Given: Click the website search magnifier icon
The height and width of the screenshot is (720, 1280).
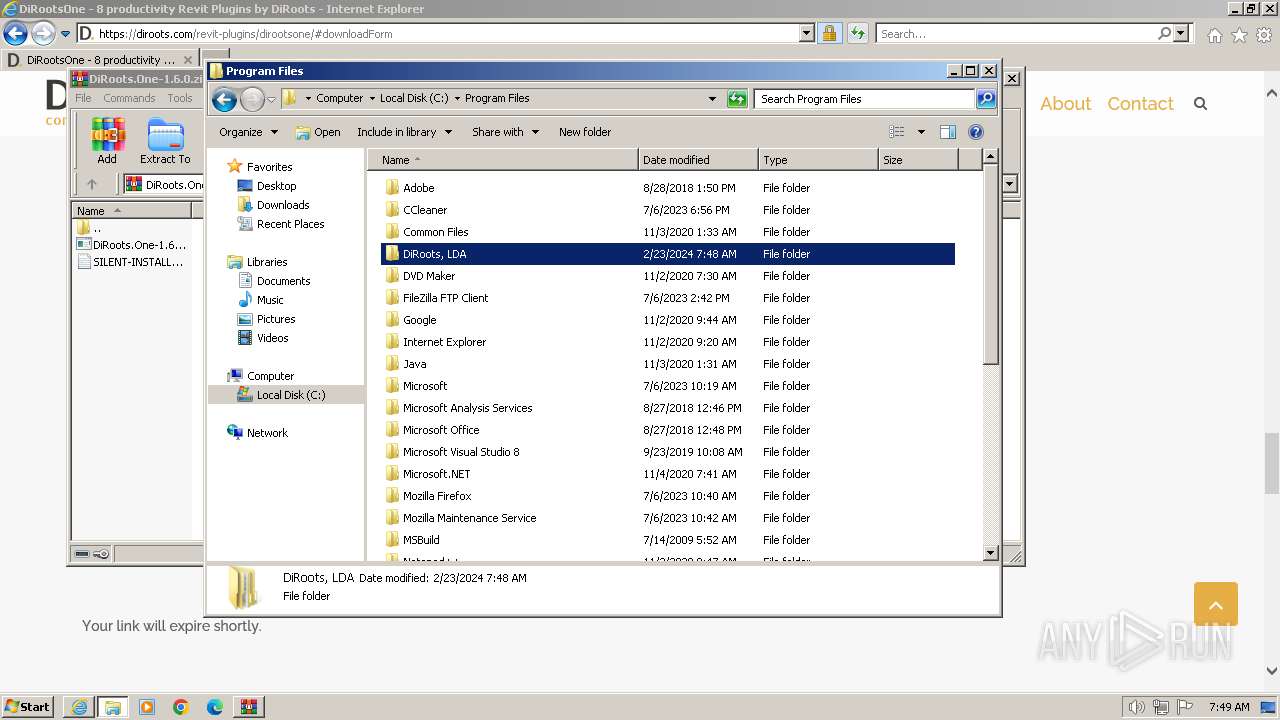Looking at the screenshot, I should point(1201,104).
